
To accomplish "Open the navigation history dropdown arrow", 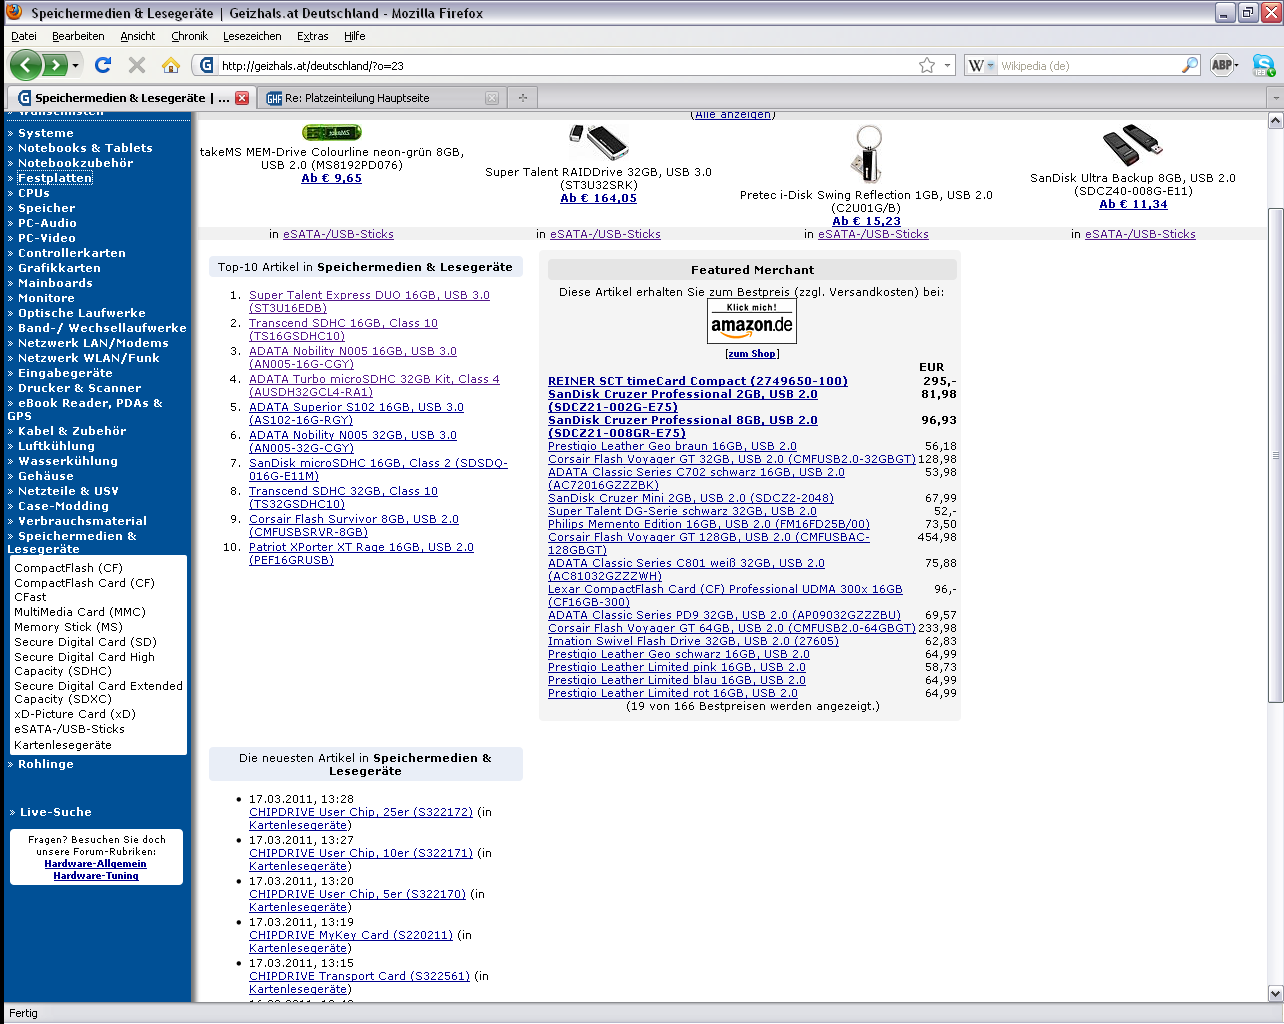I will click(x=76, y=65).
